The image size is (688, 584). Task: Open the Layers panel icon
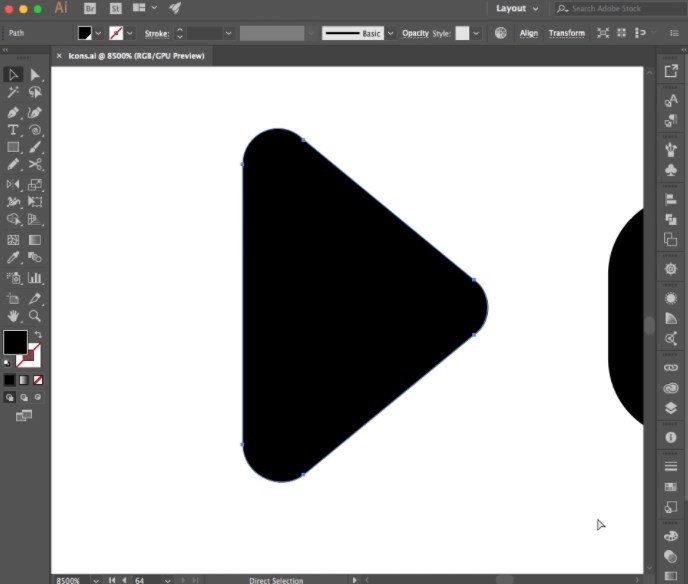pyautogui.click(x=670, y=408)
